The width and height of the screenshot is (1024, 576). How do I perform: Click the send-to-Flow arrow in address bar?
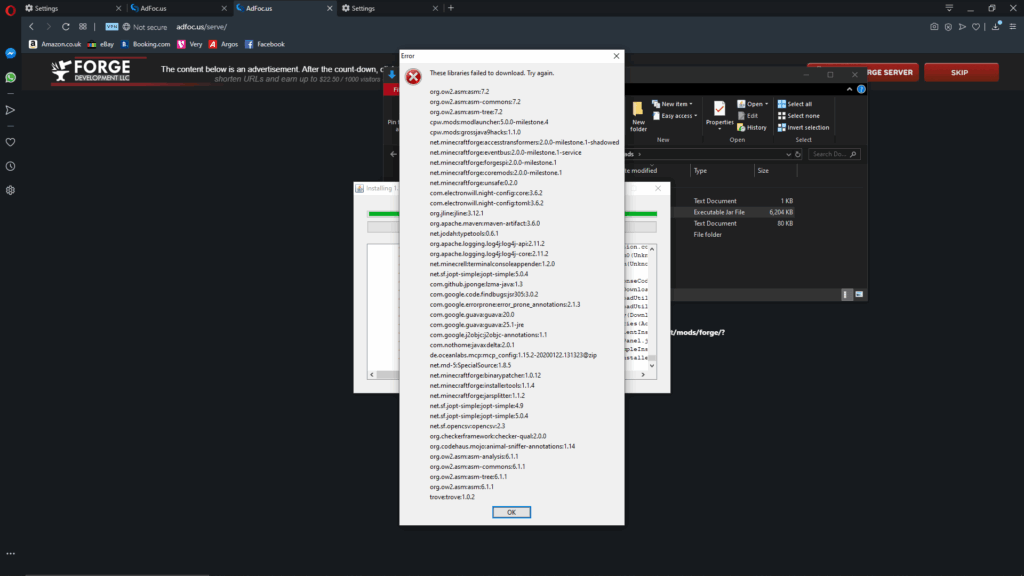coord(962,27)
